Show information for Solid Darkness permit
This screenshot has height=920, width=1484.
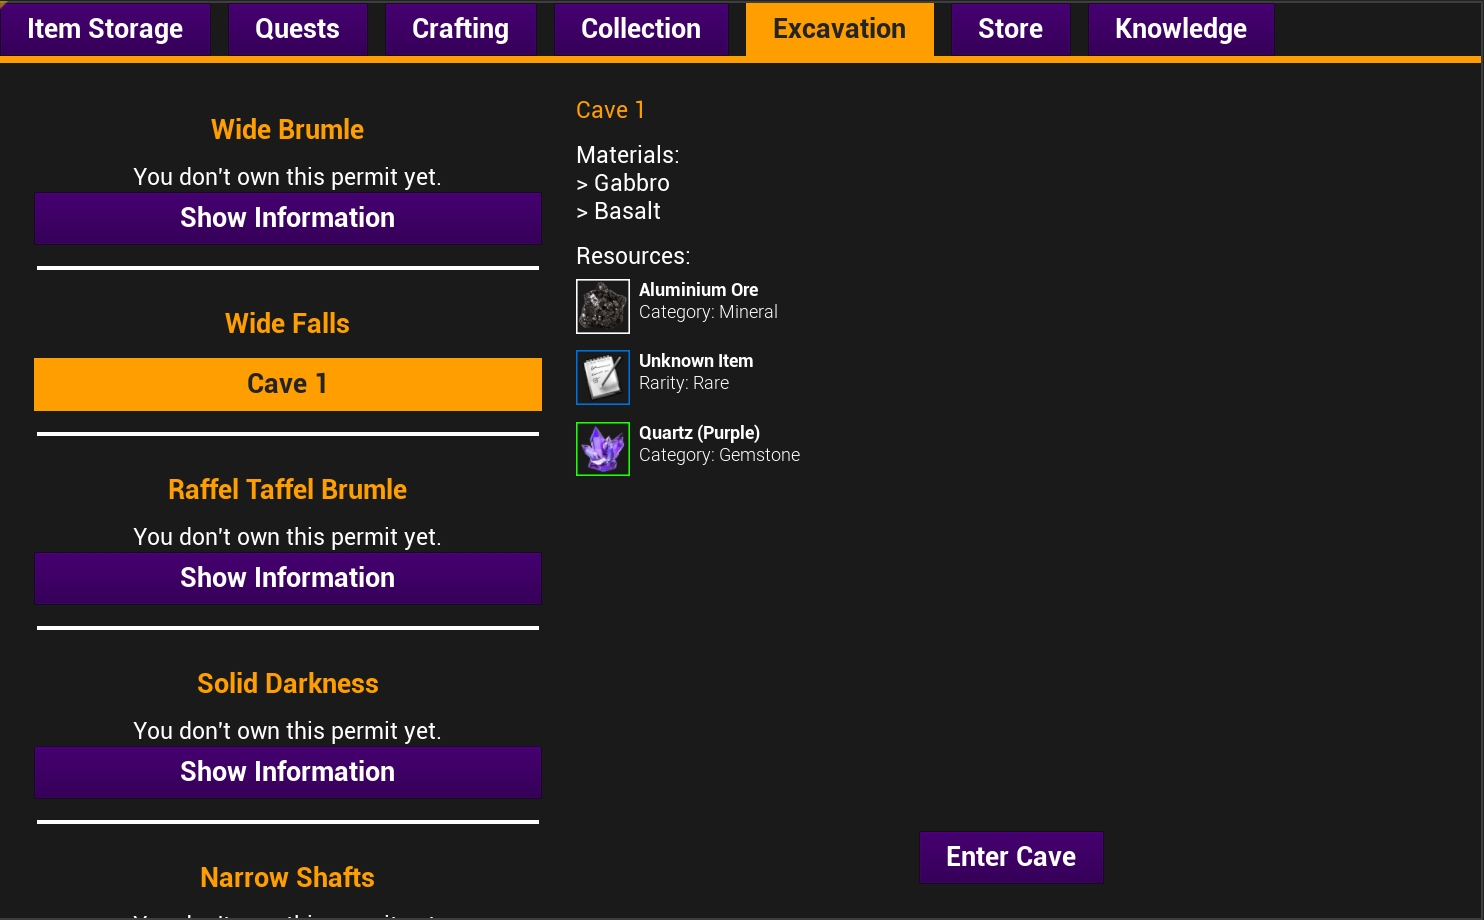(x=288, y=772)
